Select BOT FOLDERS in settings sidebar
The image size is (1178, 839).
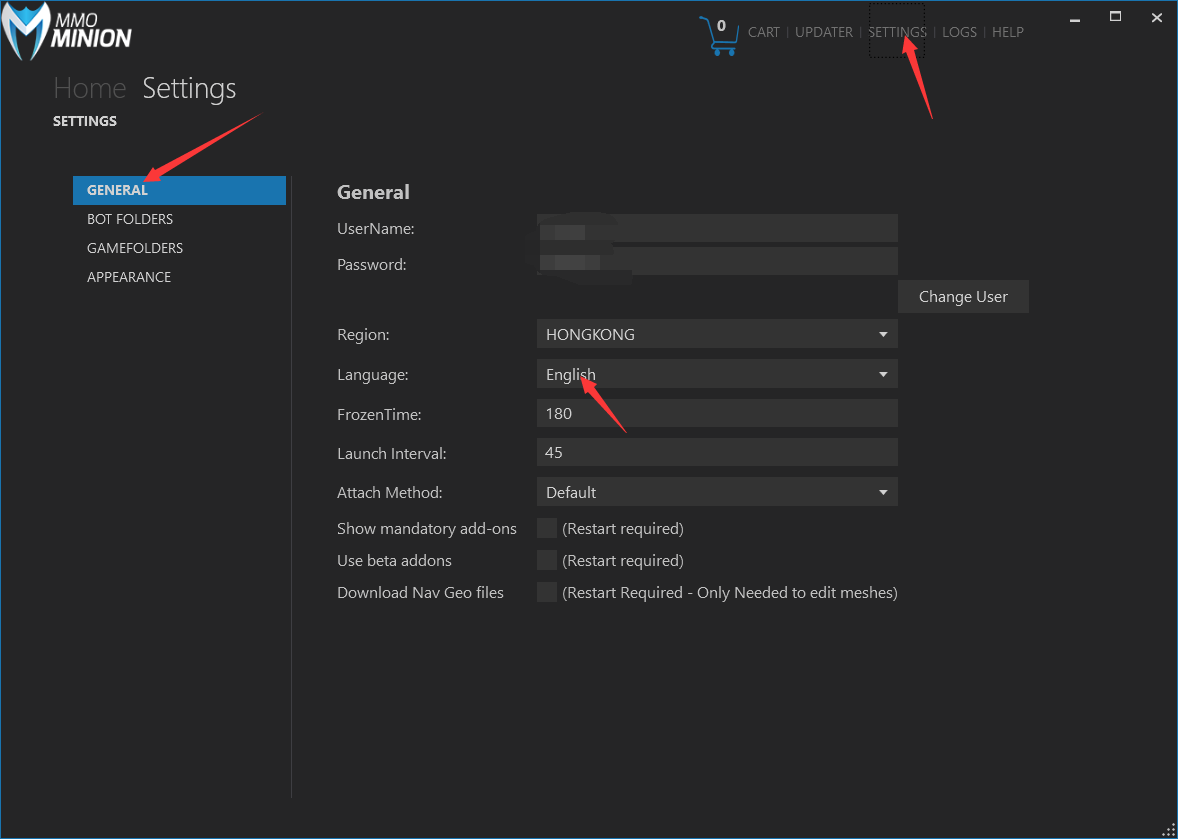[130, 219]
